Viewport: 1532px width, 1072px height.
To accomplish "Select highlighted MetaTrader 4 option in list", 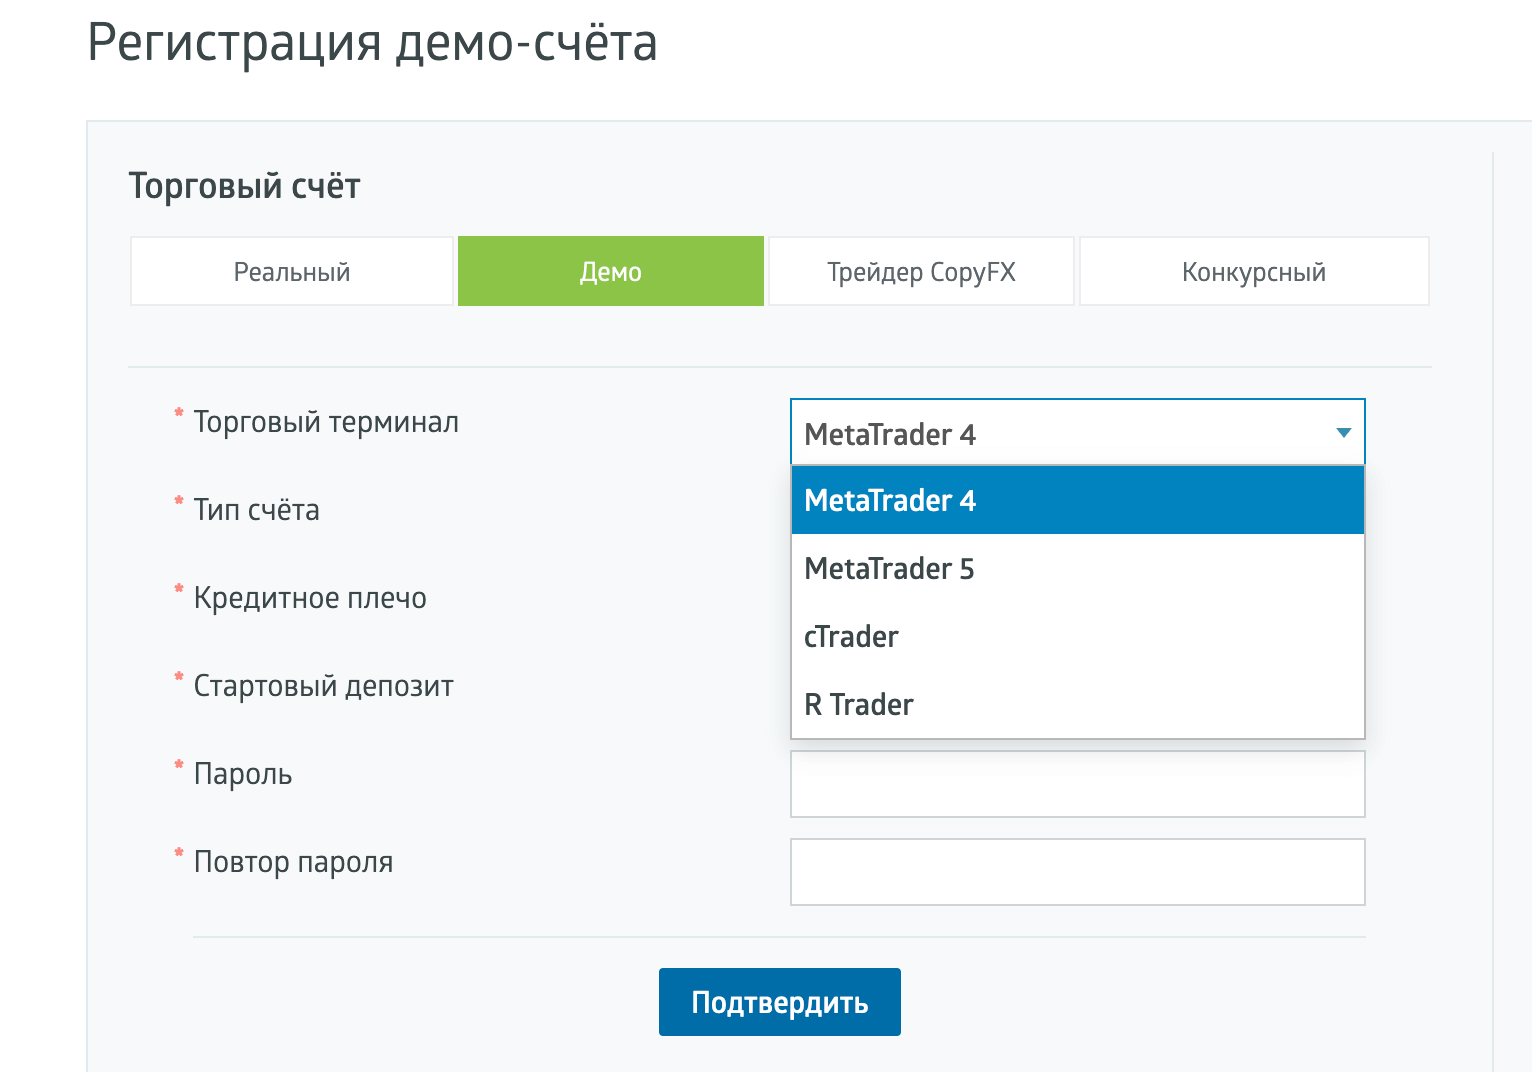I will pyautogui.click(x=1077, y=500).
